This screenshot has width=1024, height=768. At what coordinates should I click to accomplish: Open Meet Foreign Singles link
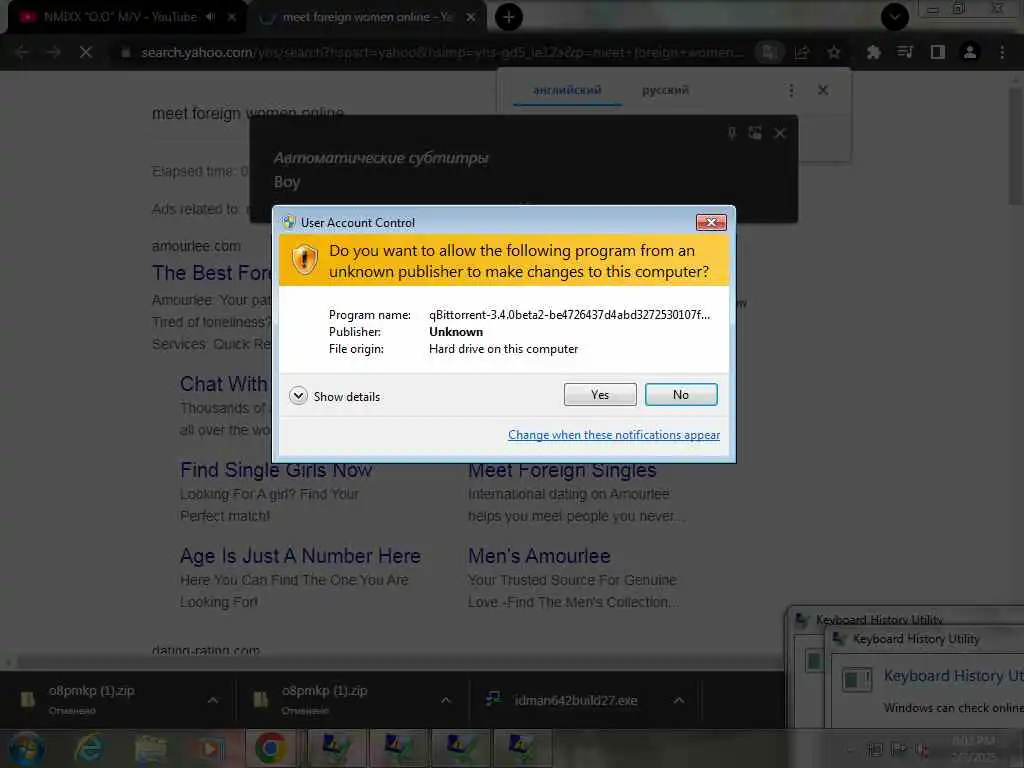pyautogui.click(x=562, y=470)
